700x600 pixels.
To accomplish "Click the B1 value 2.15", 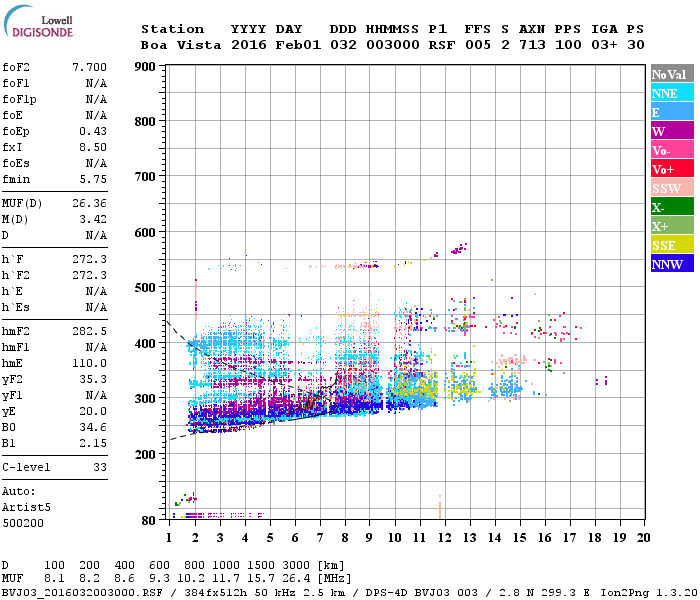I will tap(93, 444).
